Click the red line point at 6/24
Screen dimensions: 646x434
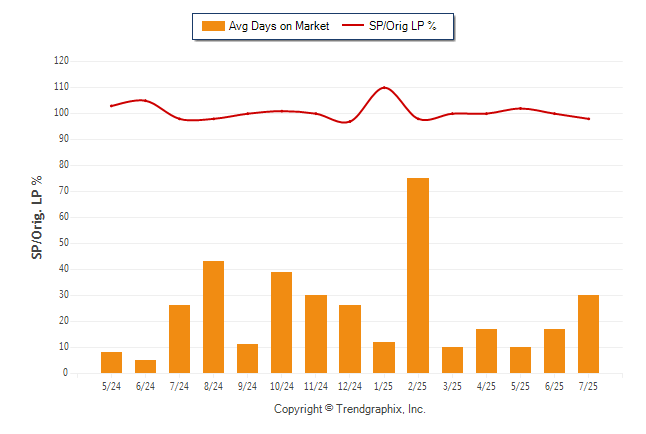pos(145,100)
